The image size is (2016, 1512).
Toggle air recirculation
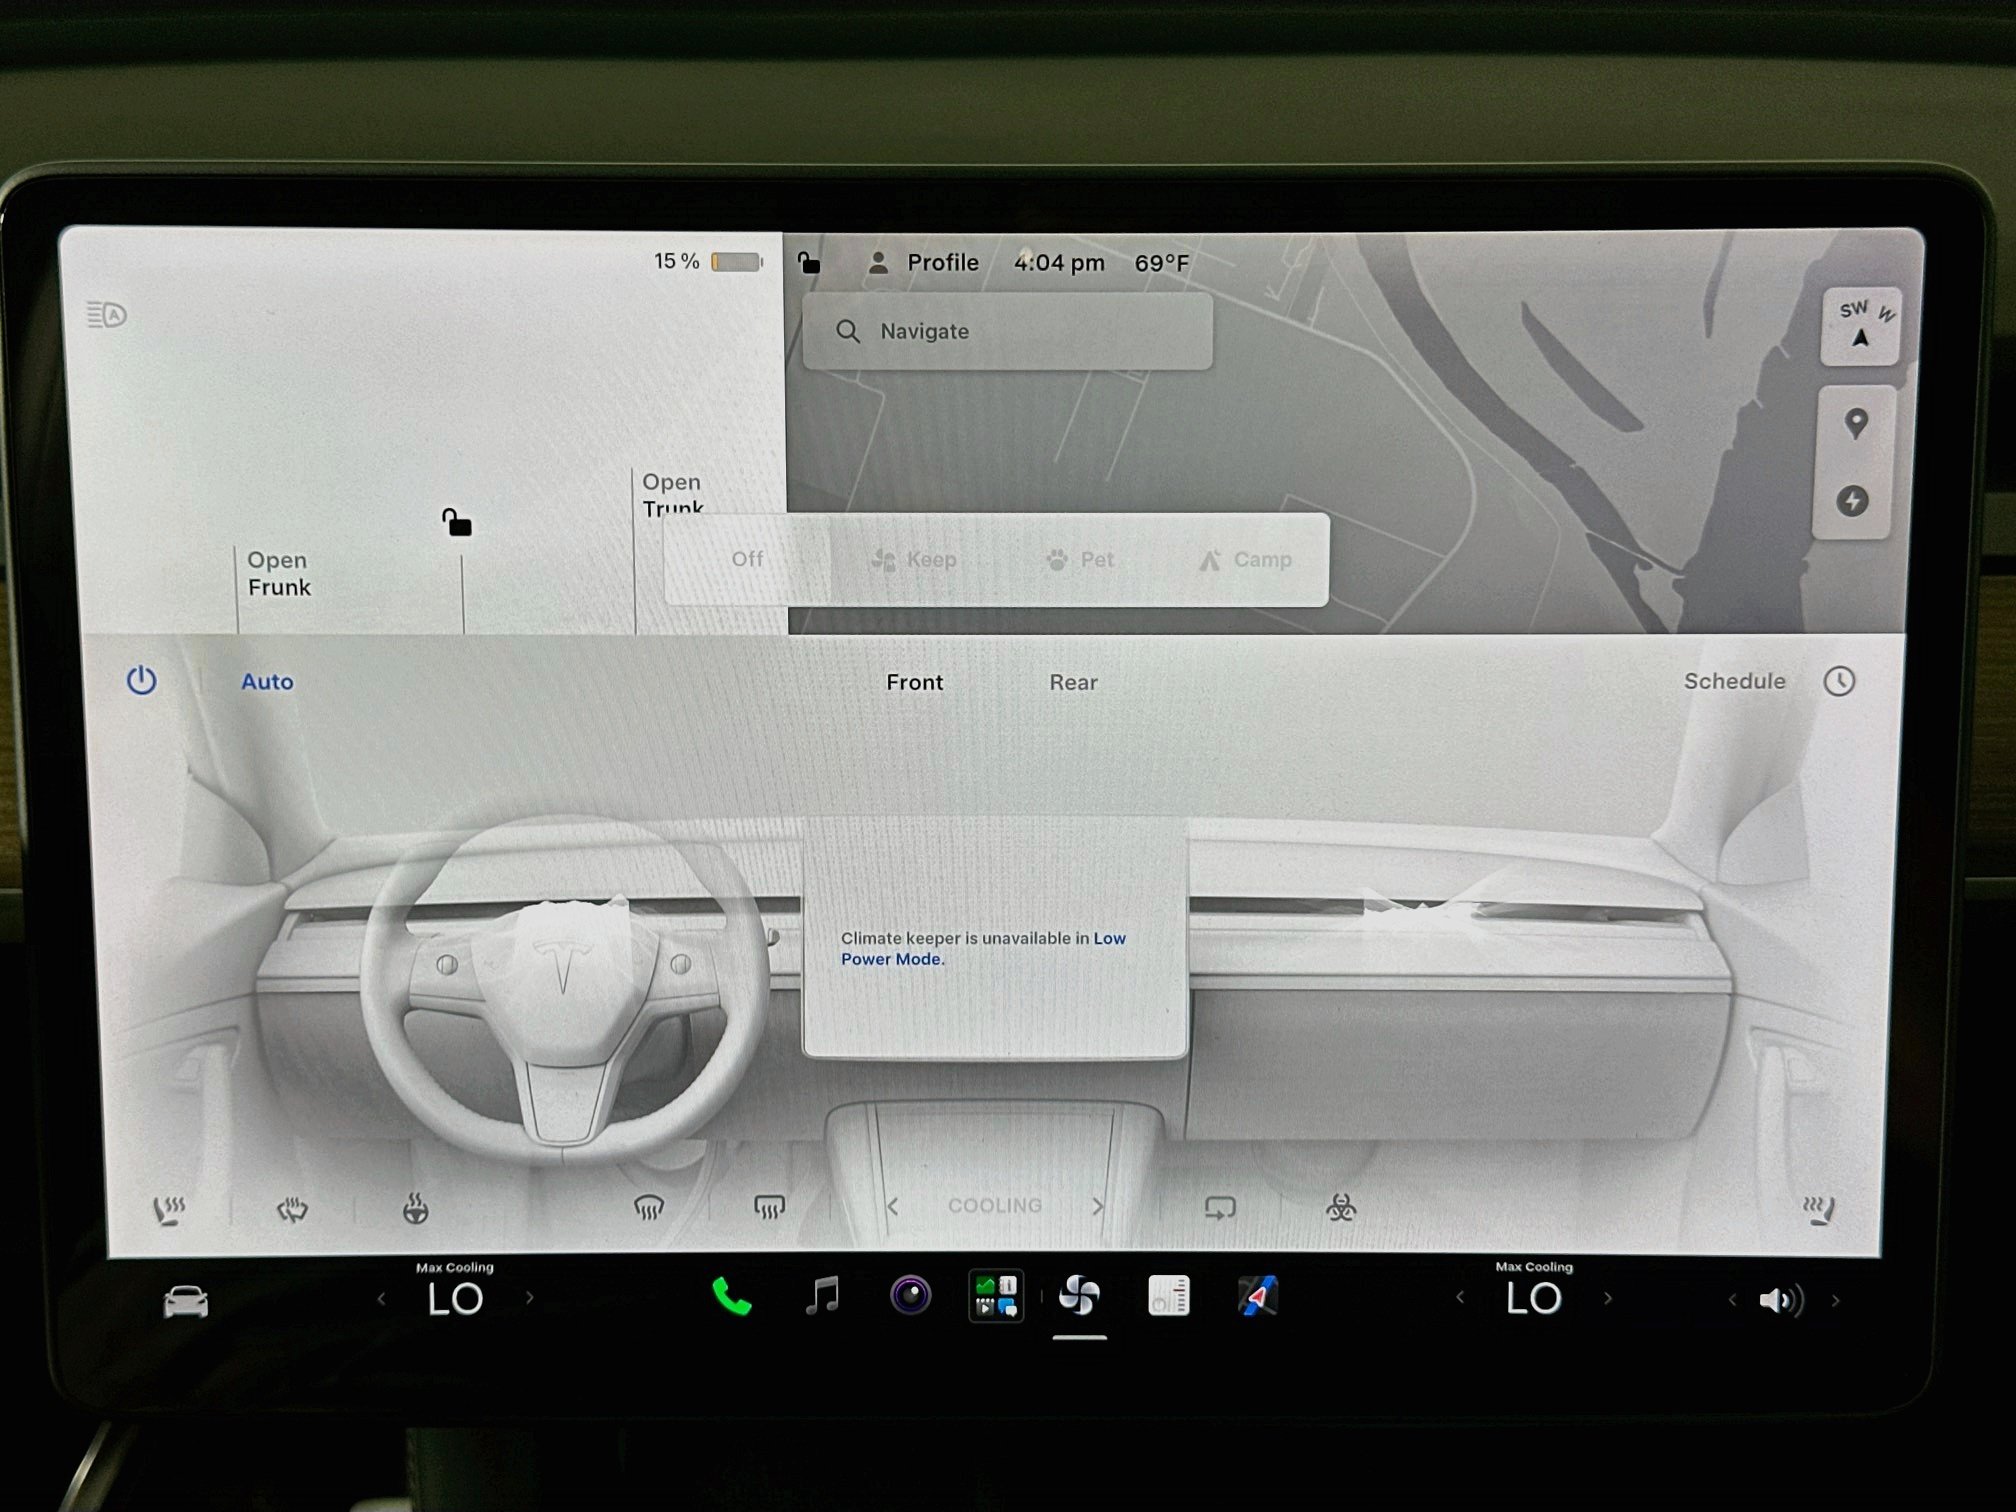[1220, 1208]
